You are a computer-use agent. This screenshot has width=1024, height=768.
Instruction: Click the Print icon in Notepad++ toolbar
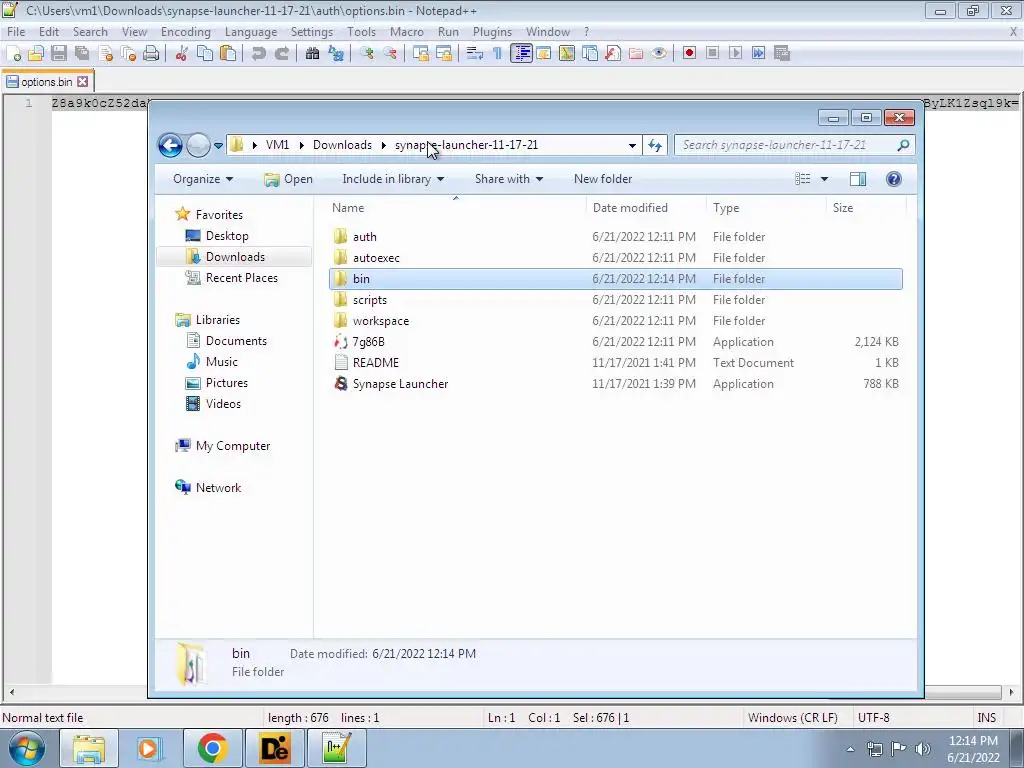pyautogui.click(x=151, y=54)
